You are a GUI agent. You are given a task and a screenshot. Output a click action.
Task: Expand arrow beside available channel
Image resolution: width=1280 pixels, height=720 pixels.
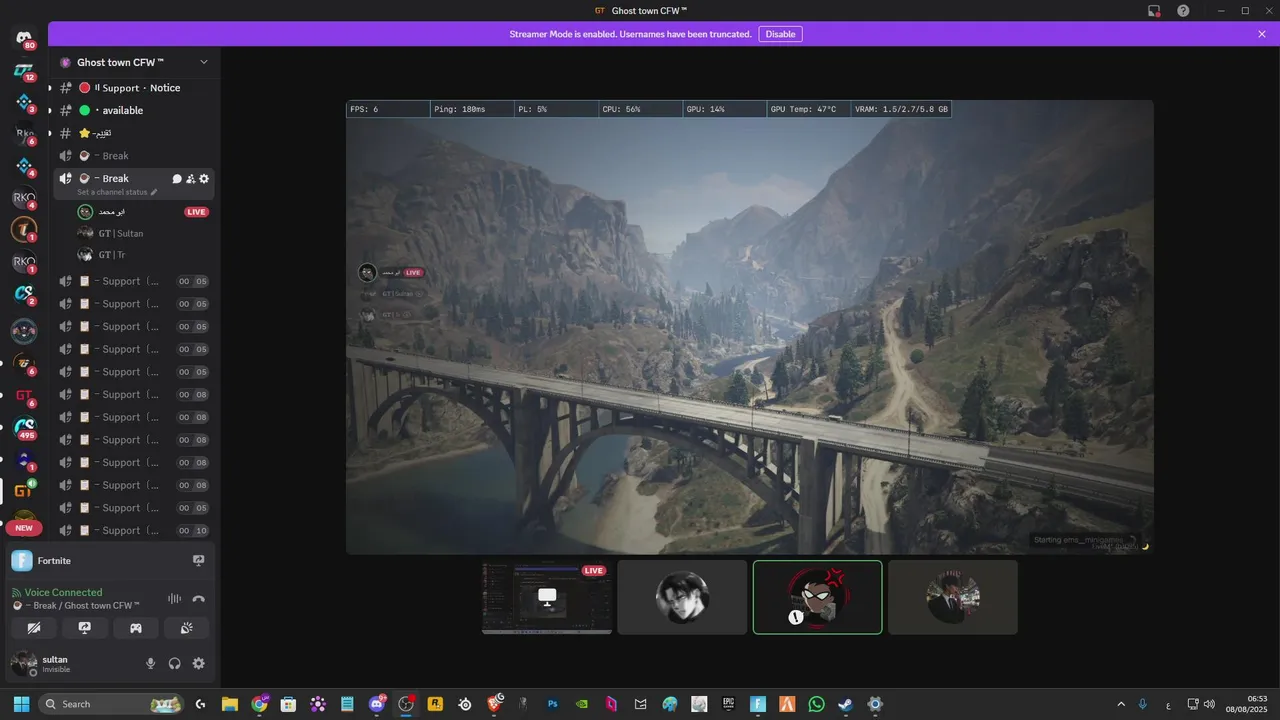coord(50,110)
